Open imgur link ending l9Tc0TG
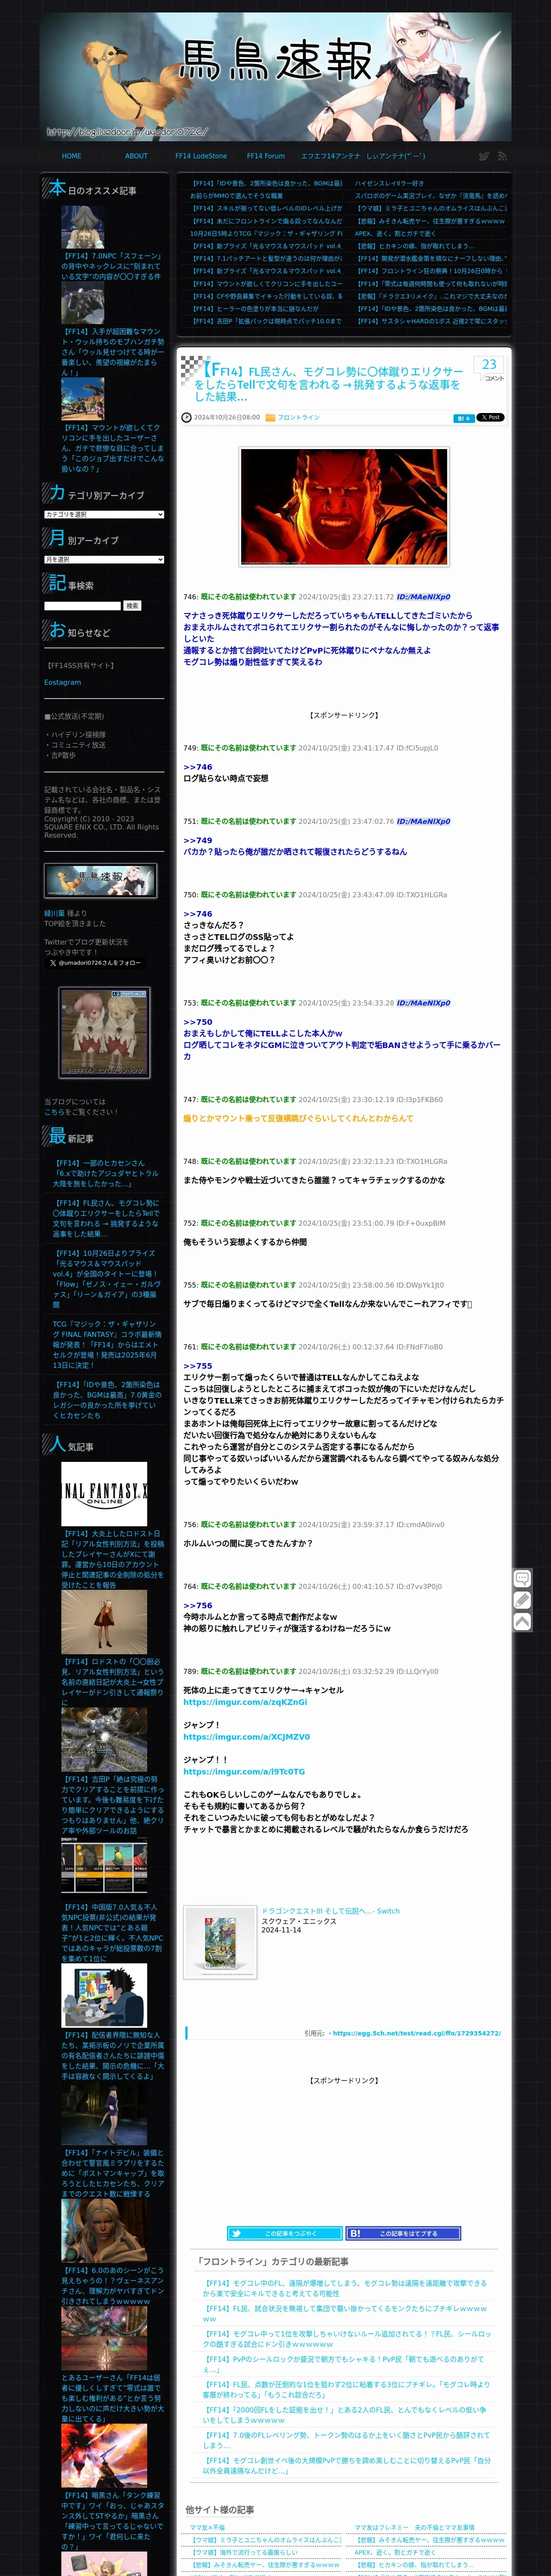551x2576 pixels. pos(244,1771)
